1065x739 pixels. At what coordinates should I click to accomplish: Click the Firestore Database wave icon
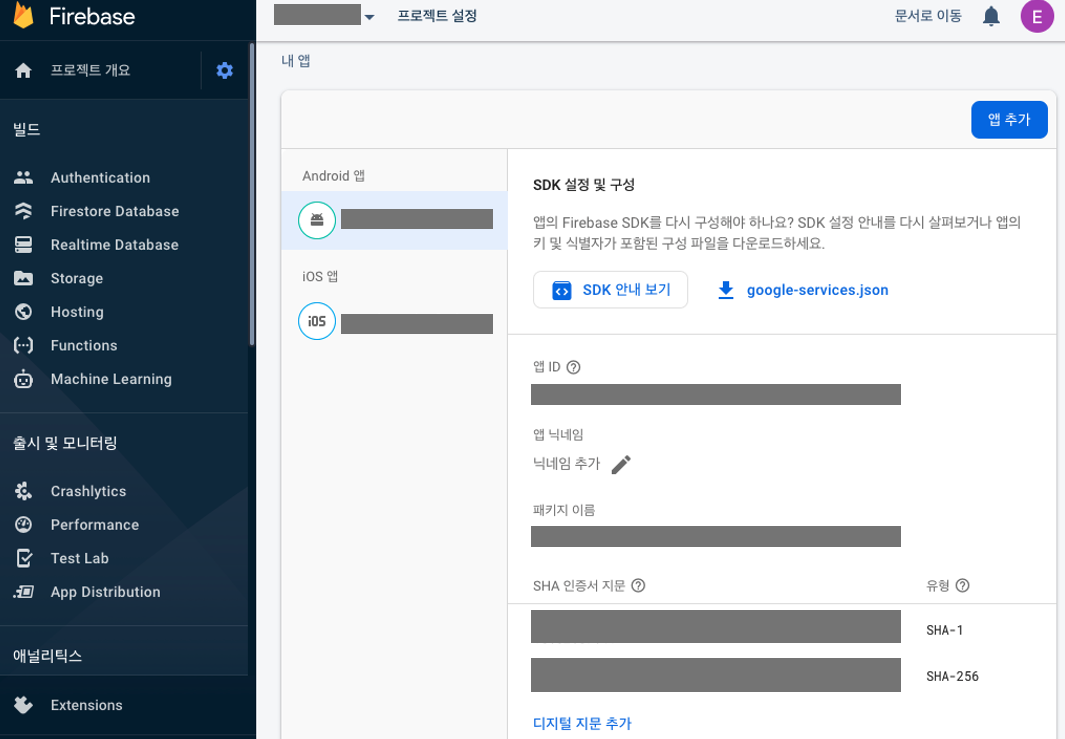pyautogui.click(x=23, y=211)
